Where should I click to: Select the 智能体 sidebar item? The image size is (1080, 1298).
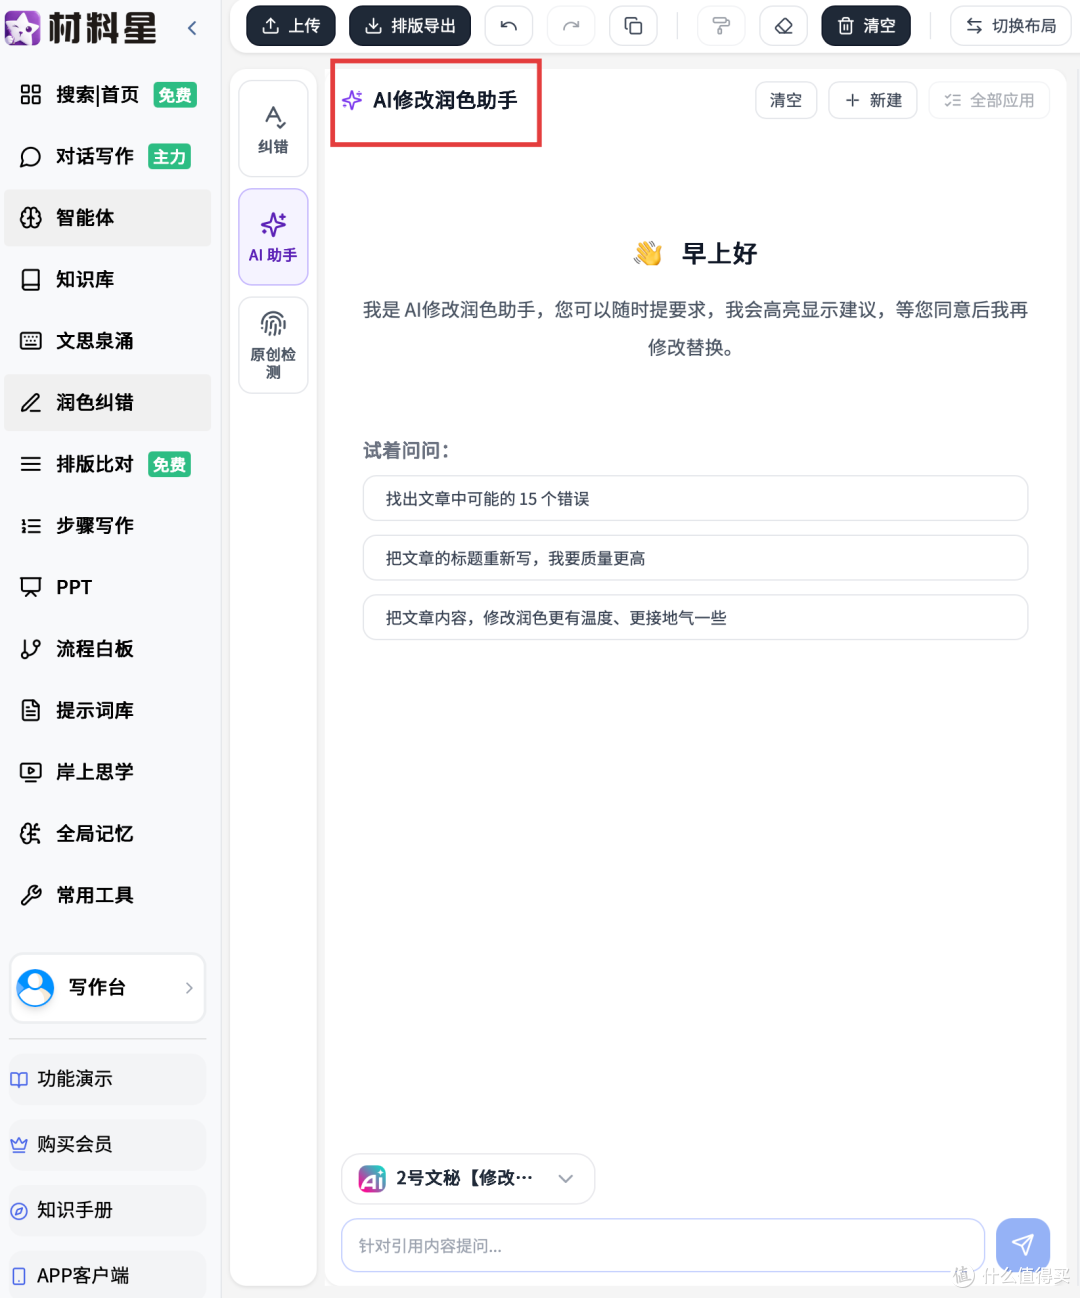pos(107,218)
